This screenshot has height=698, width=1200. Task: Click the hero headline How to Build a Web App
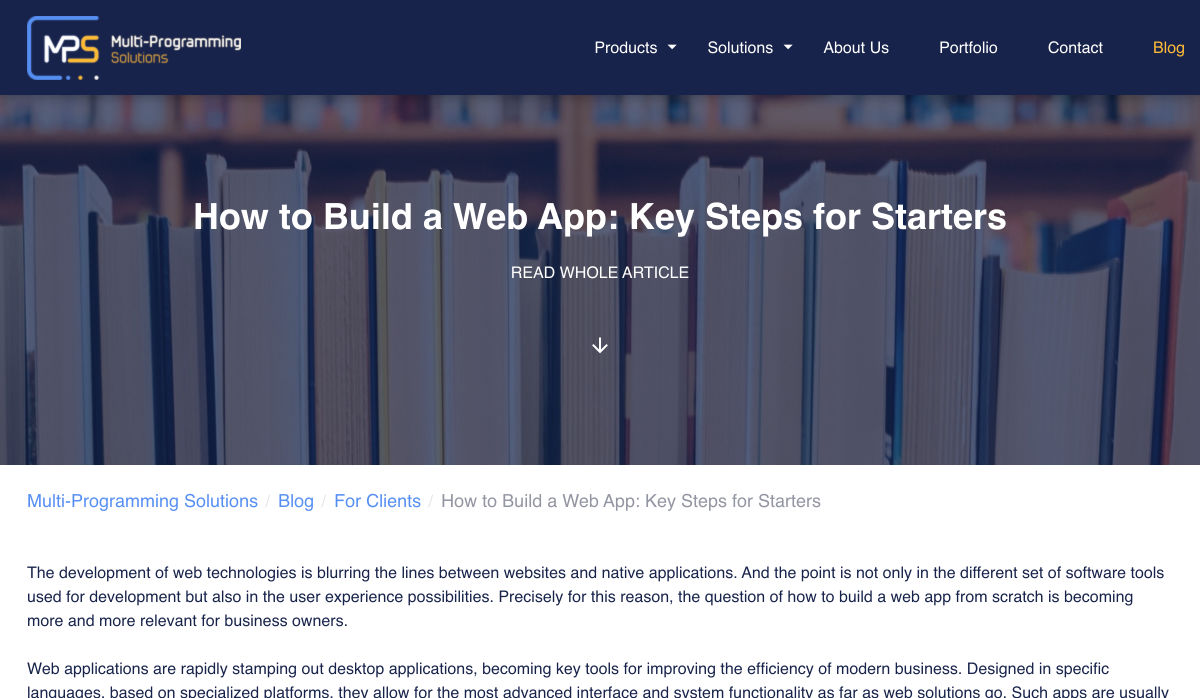(x=599, y=217)
